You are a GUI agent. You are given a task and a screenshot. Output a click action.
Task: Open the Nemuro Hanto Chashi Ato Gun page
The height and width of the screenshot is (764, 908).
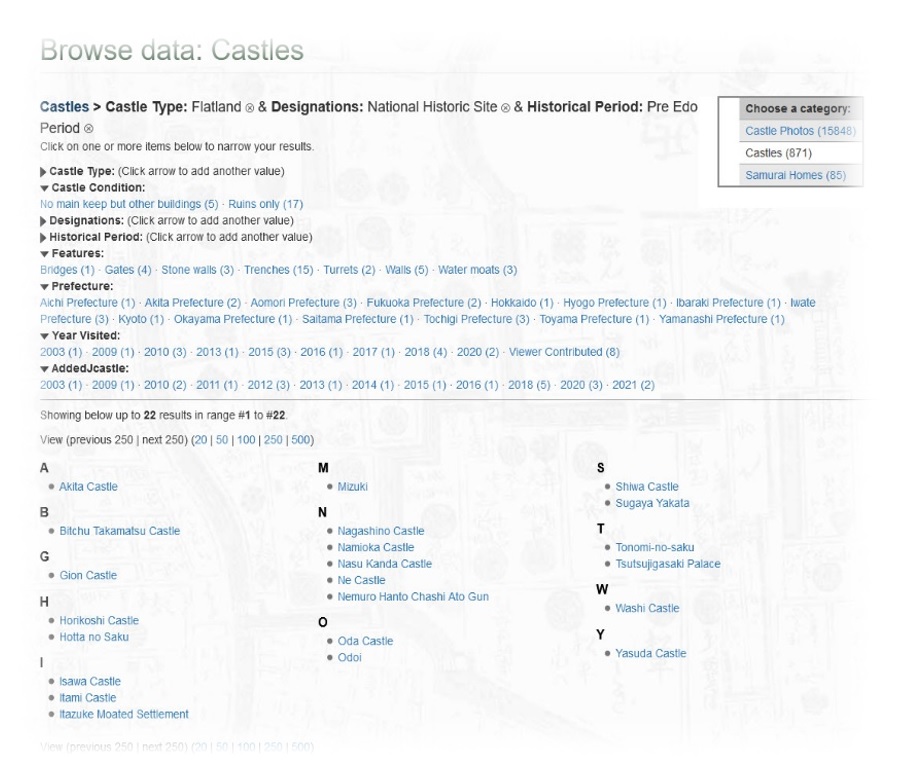(413, 597)
